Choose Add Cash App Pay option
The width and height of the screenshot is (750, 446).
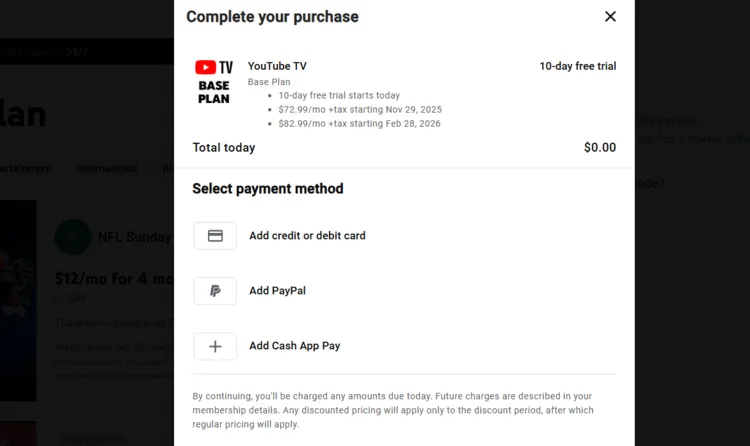pyautogui.click(x=294, y=346)
